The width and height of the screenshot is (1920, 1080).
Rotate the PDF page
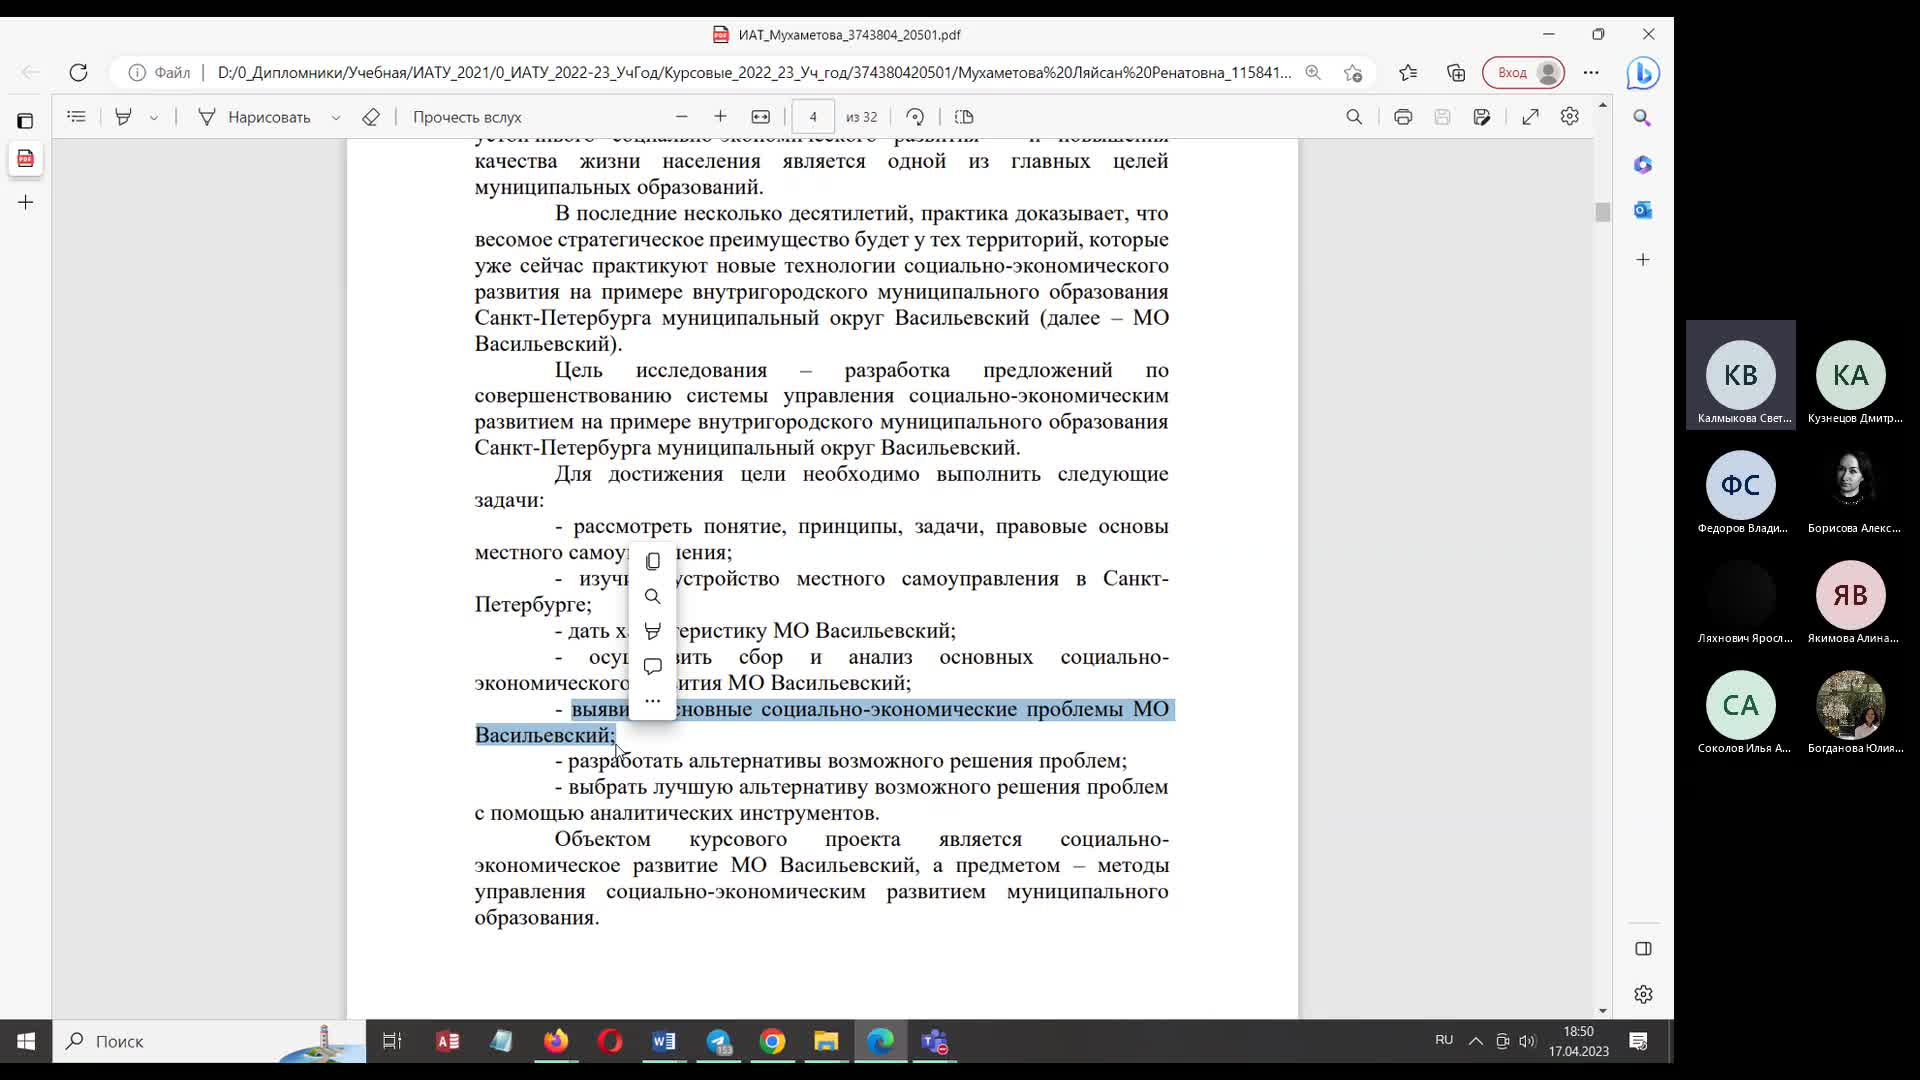click(915, 117)
